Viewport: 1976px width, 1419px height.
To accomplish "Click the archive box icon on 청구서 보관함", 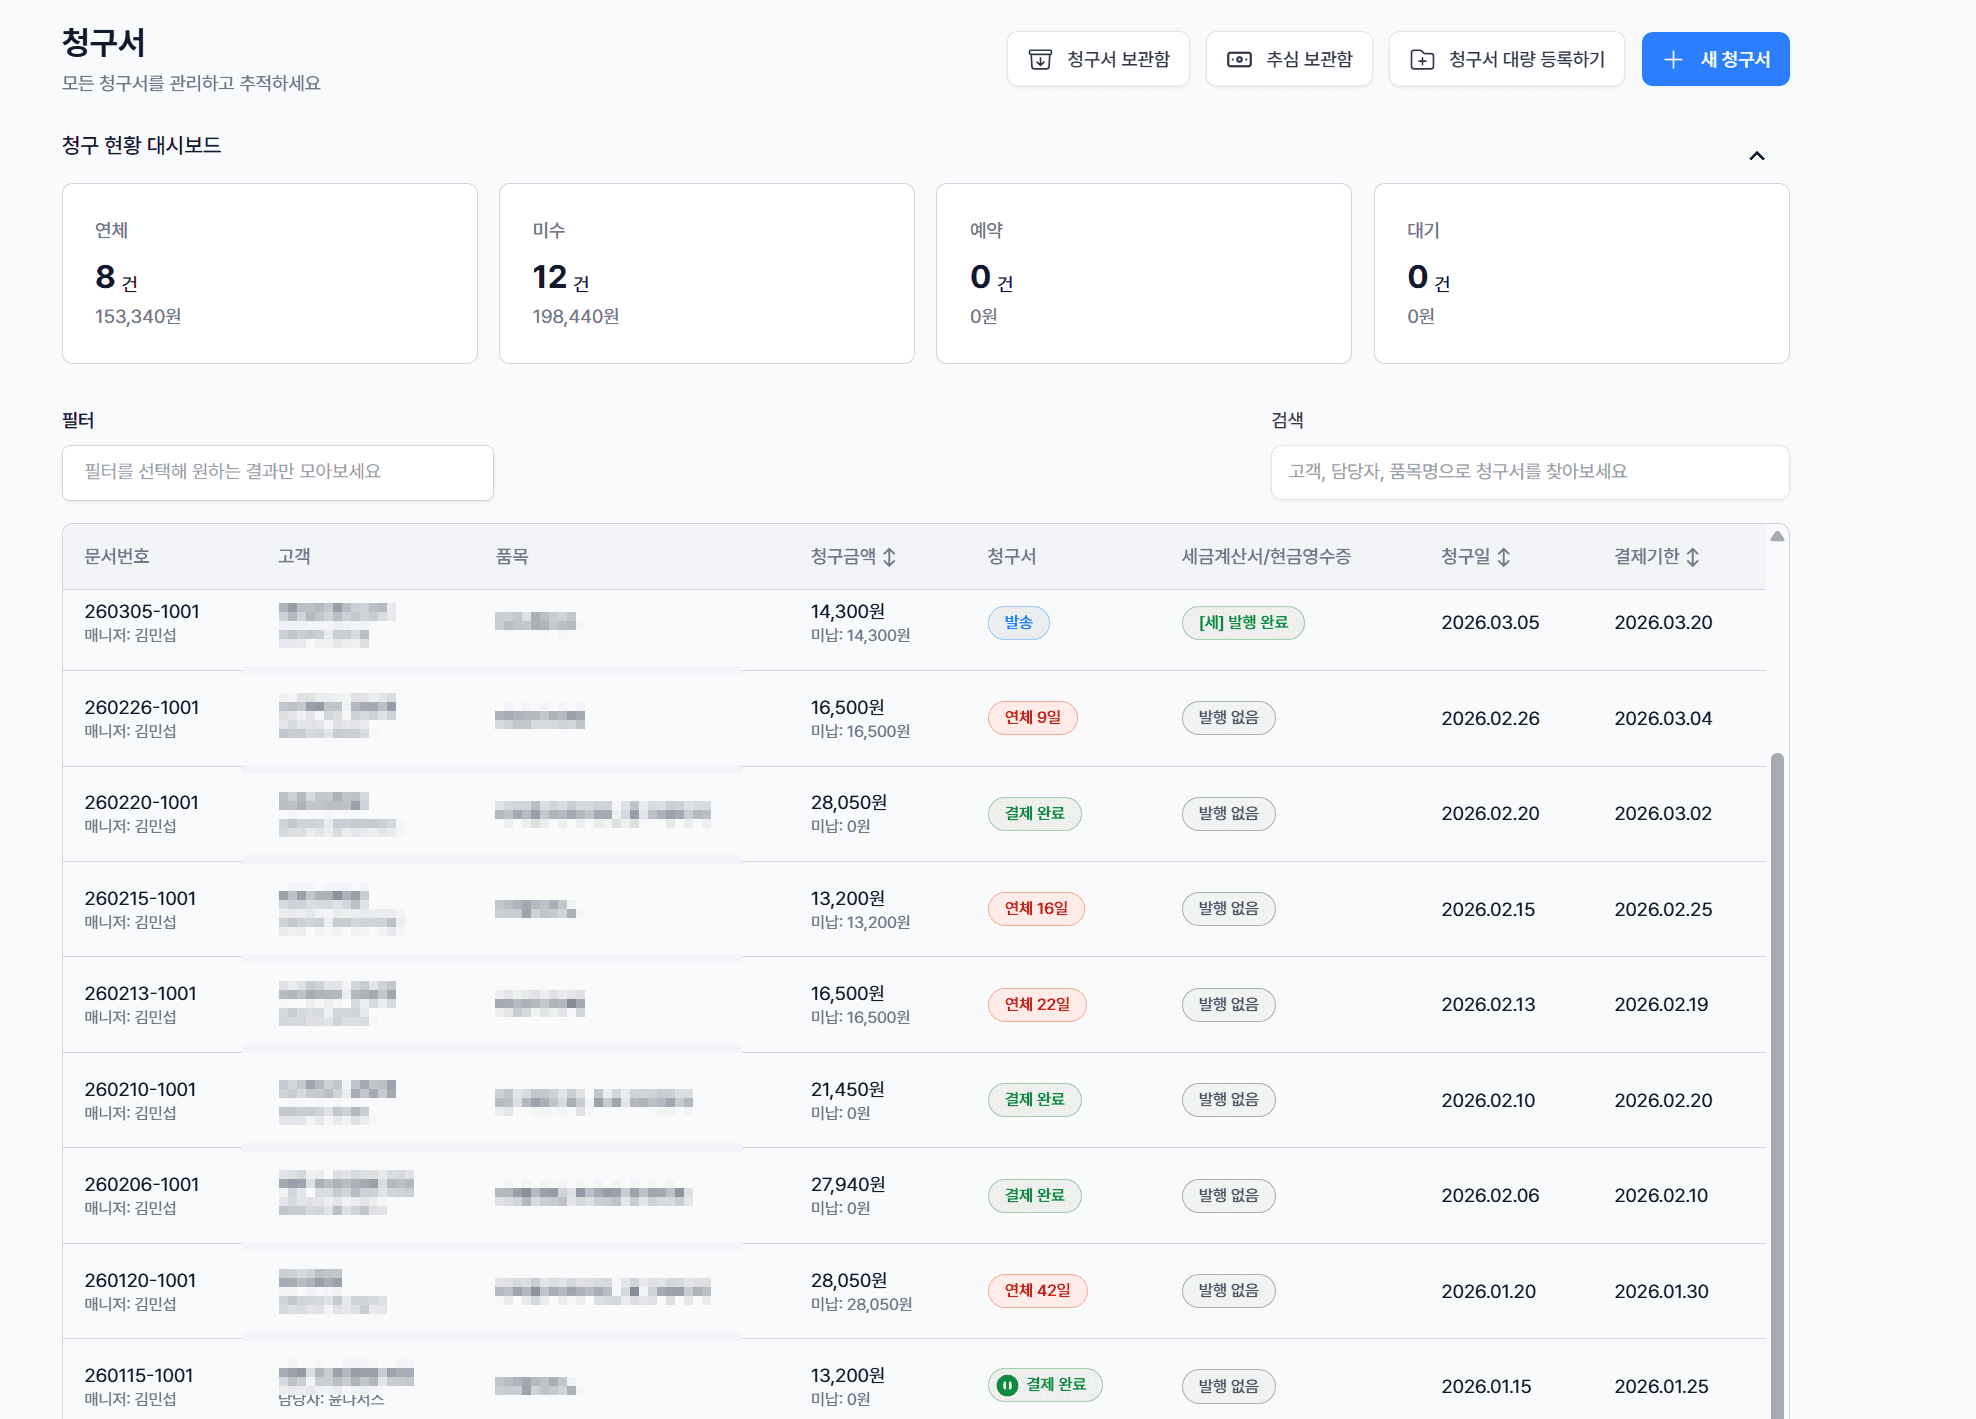I will [x=1040, y=60].
